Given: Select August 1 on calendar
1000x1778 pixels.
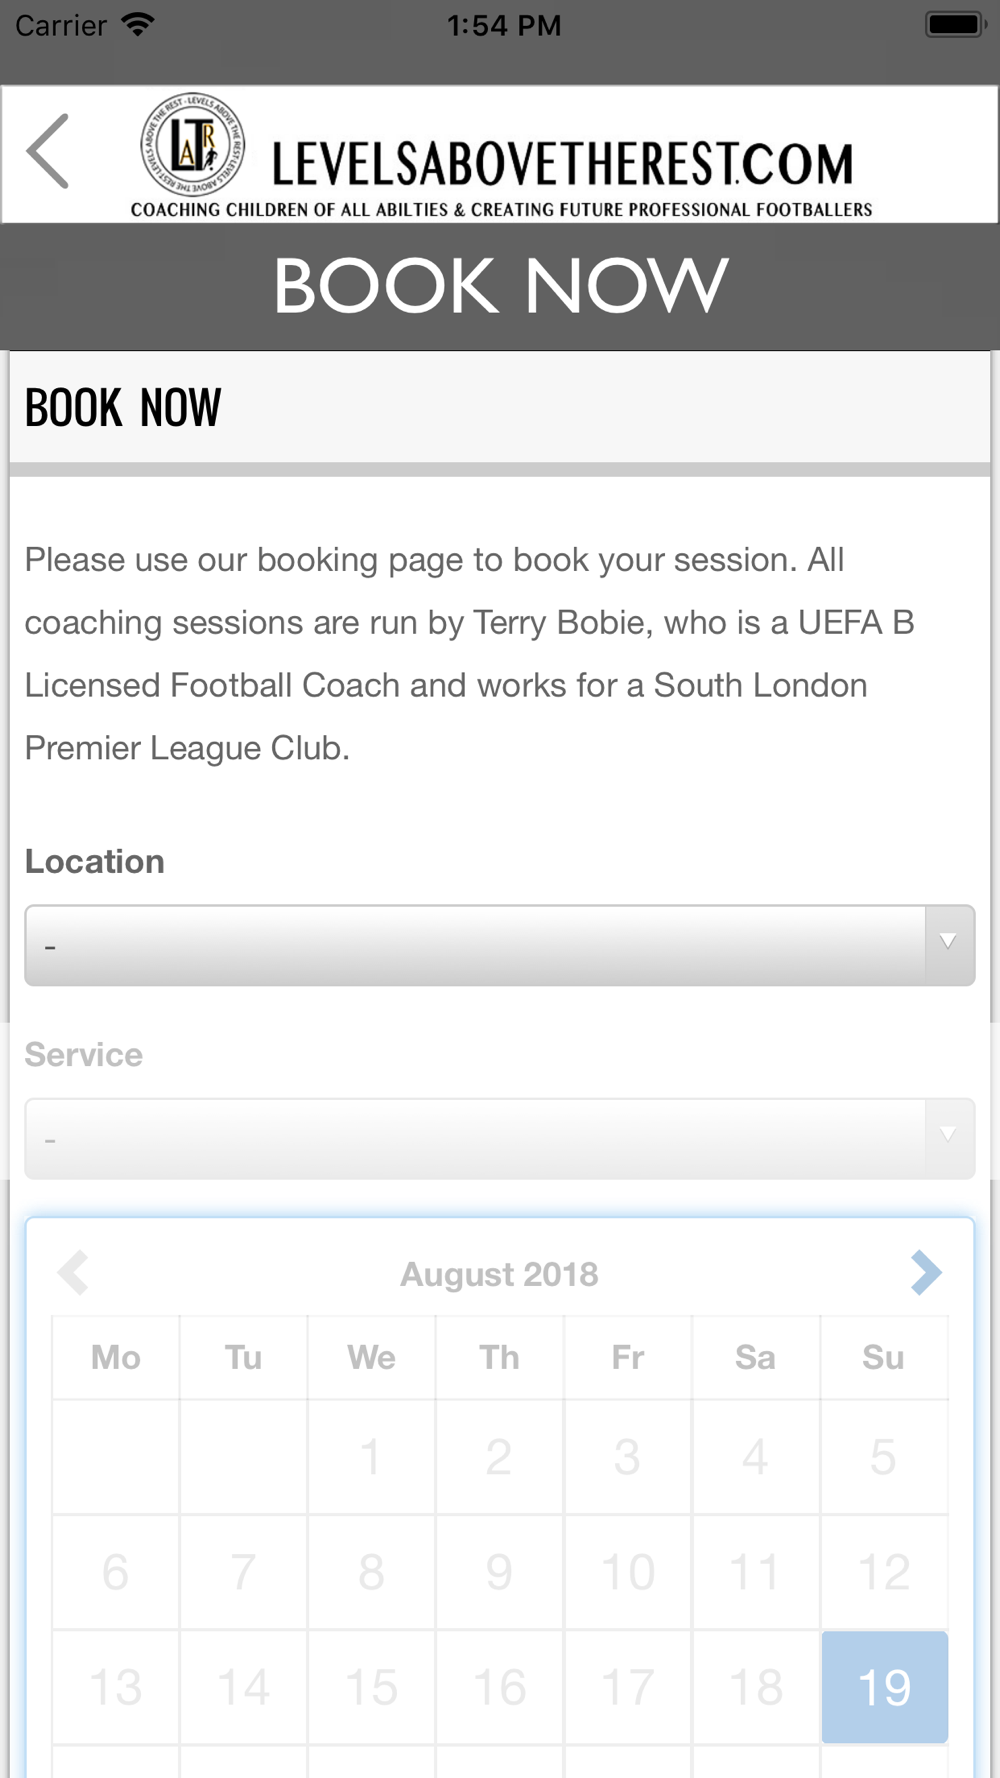Looking at the screenshot, I should 371,1457.
